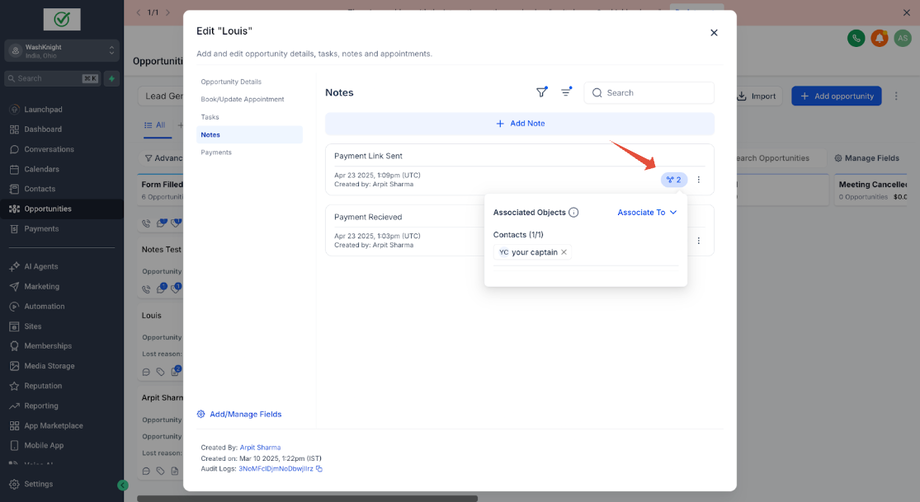The height and width of the screenshot is (502, 920).
Task: Click the associated objects count badge
Action: 674,180
